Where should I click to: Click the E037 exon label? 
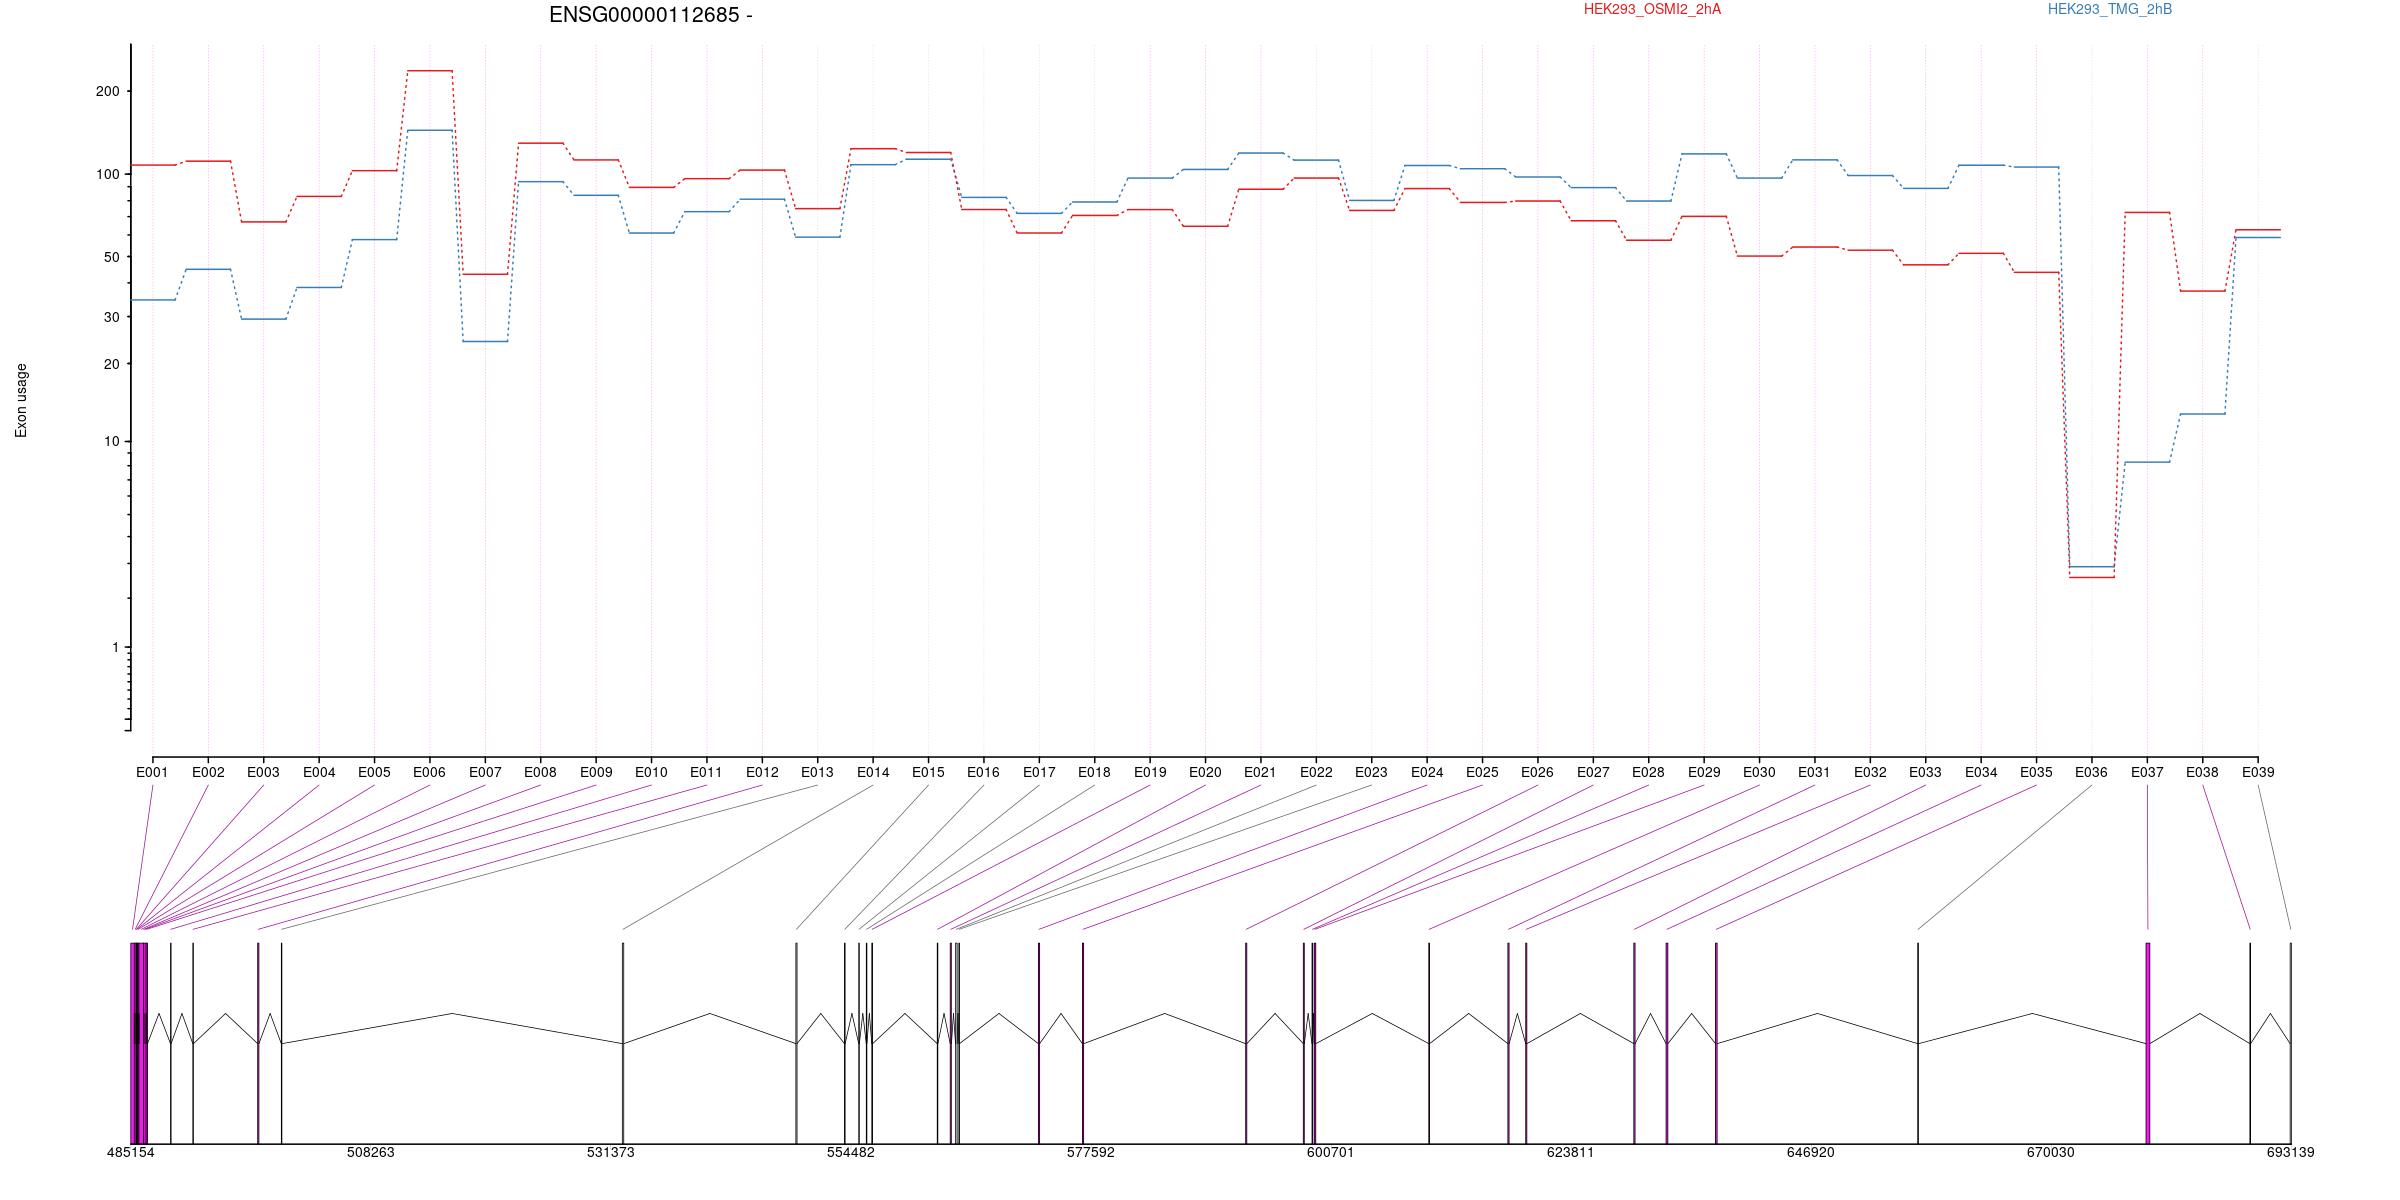click(x=2147, y=772)
